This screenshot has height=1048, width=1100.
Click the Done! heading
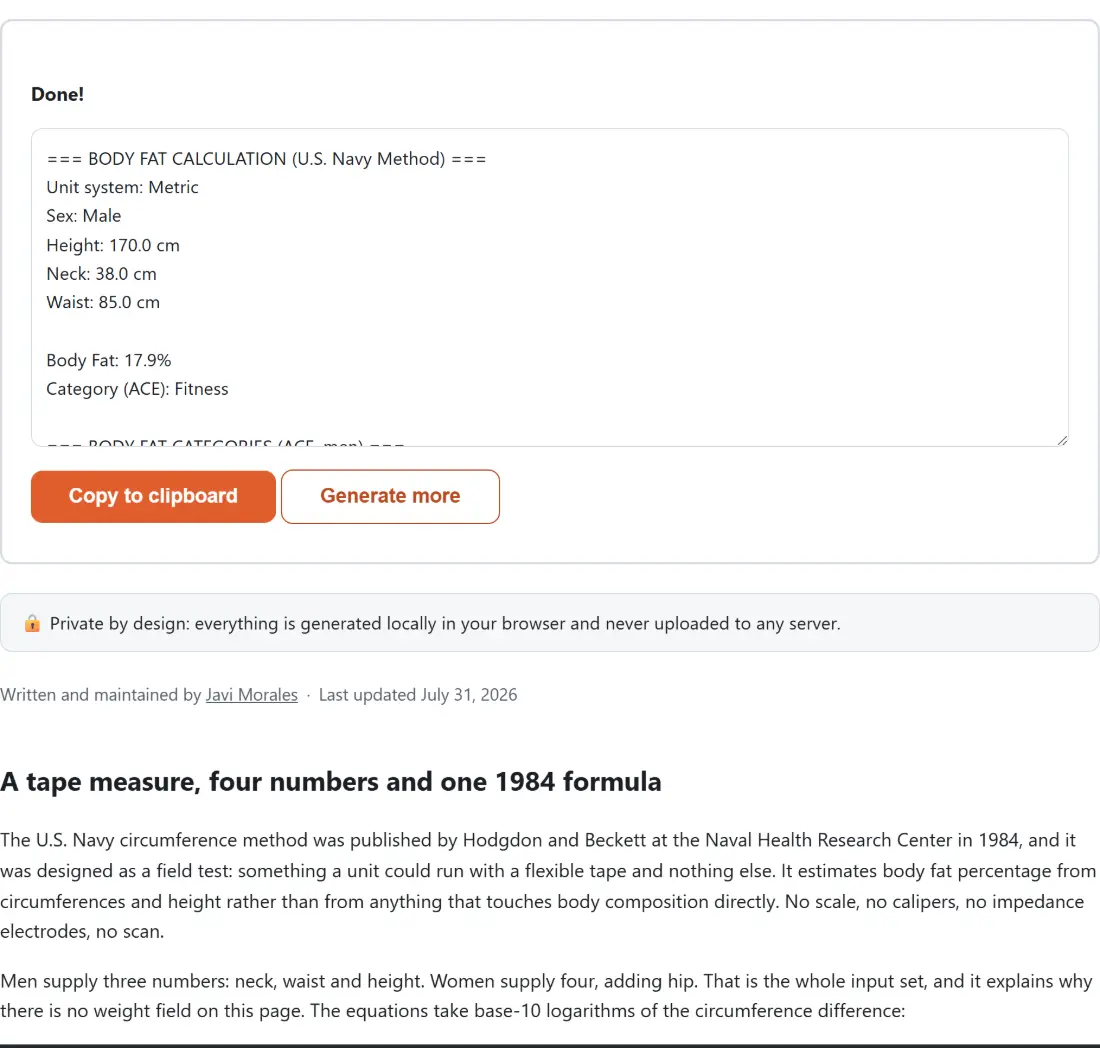[58, 94]
